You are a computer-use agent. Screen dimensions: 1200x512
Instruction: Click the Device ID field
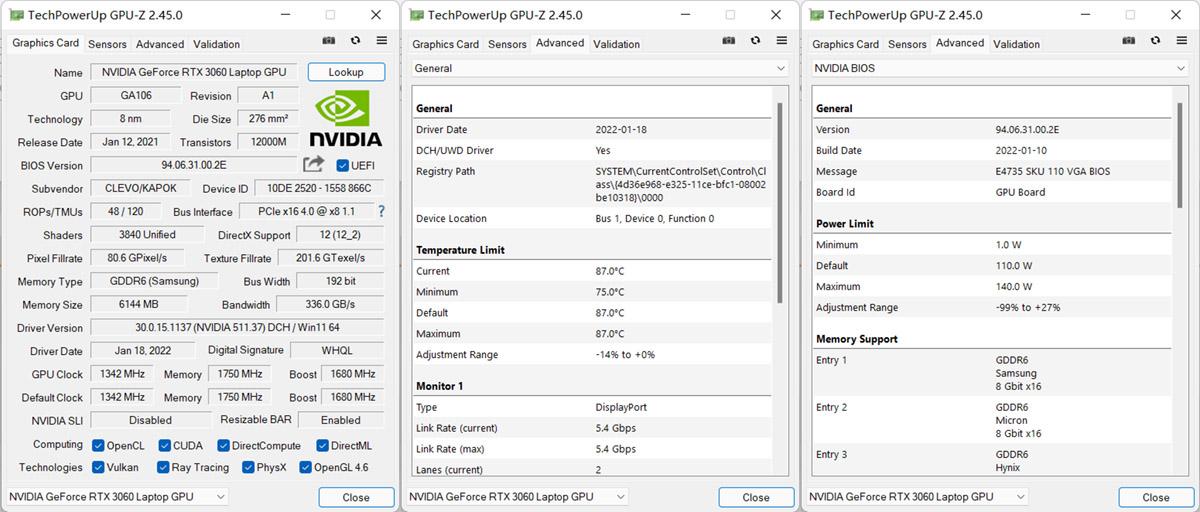coord(319,188)
